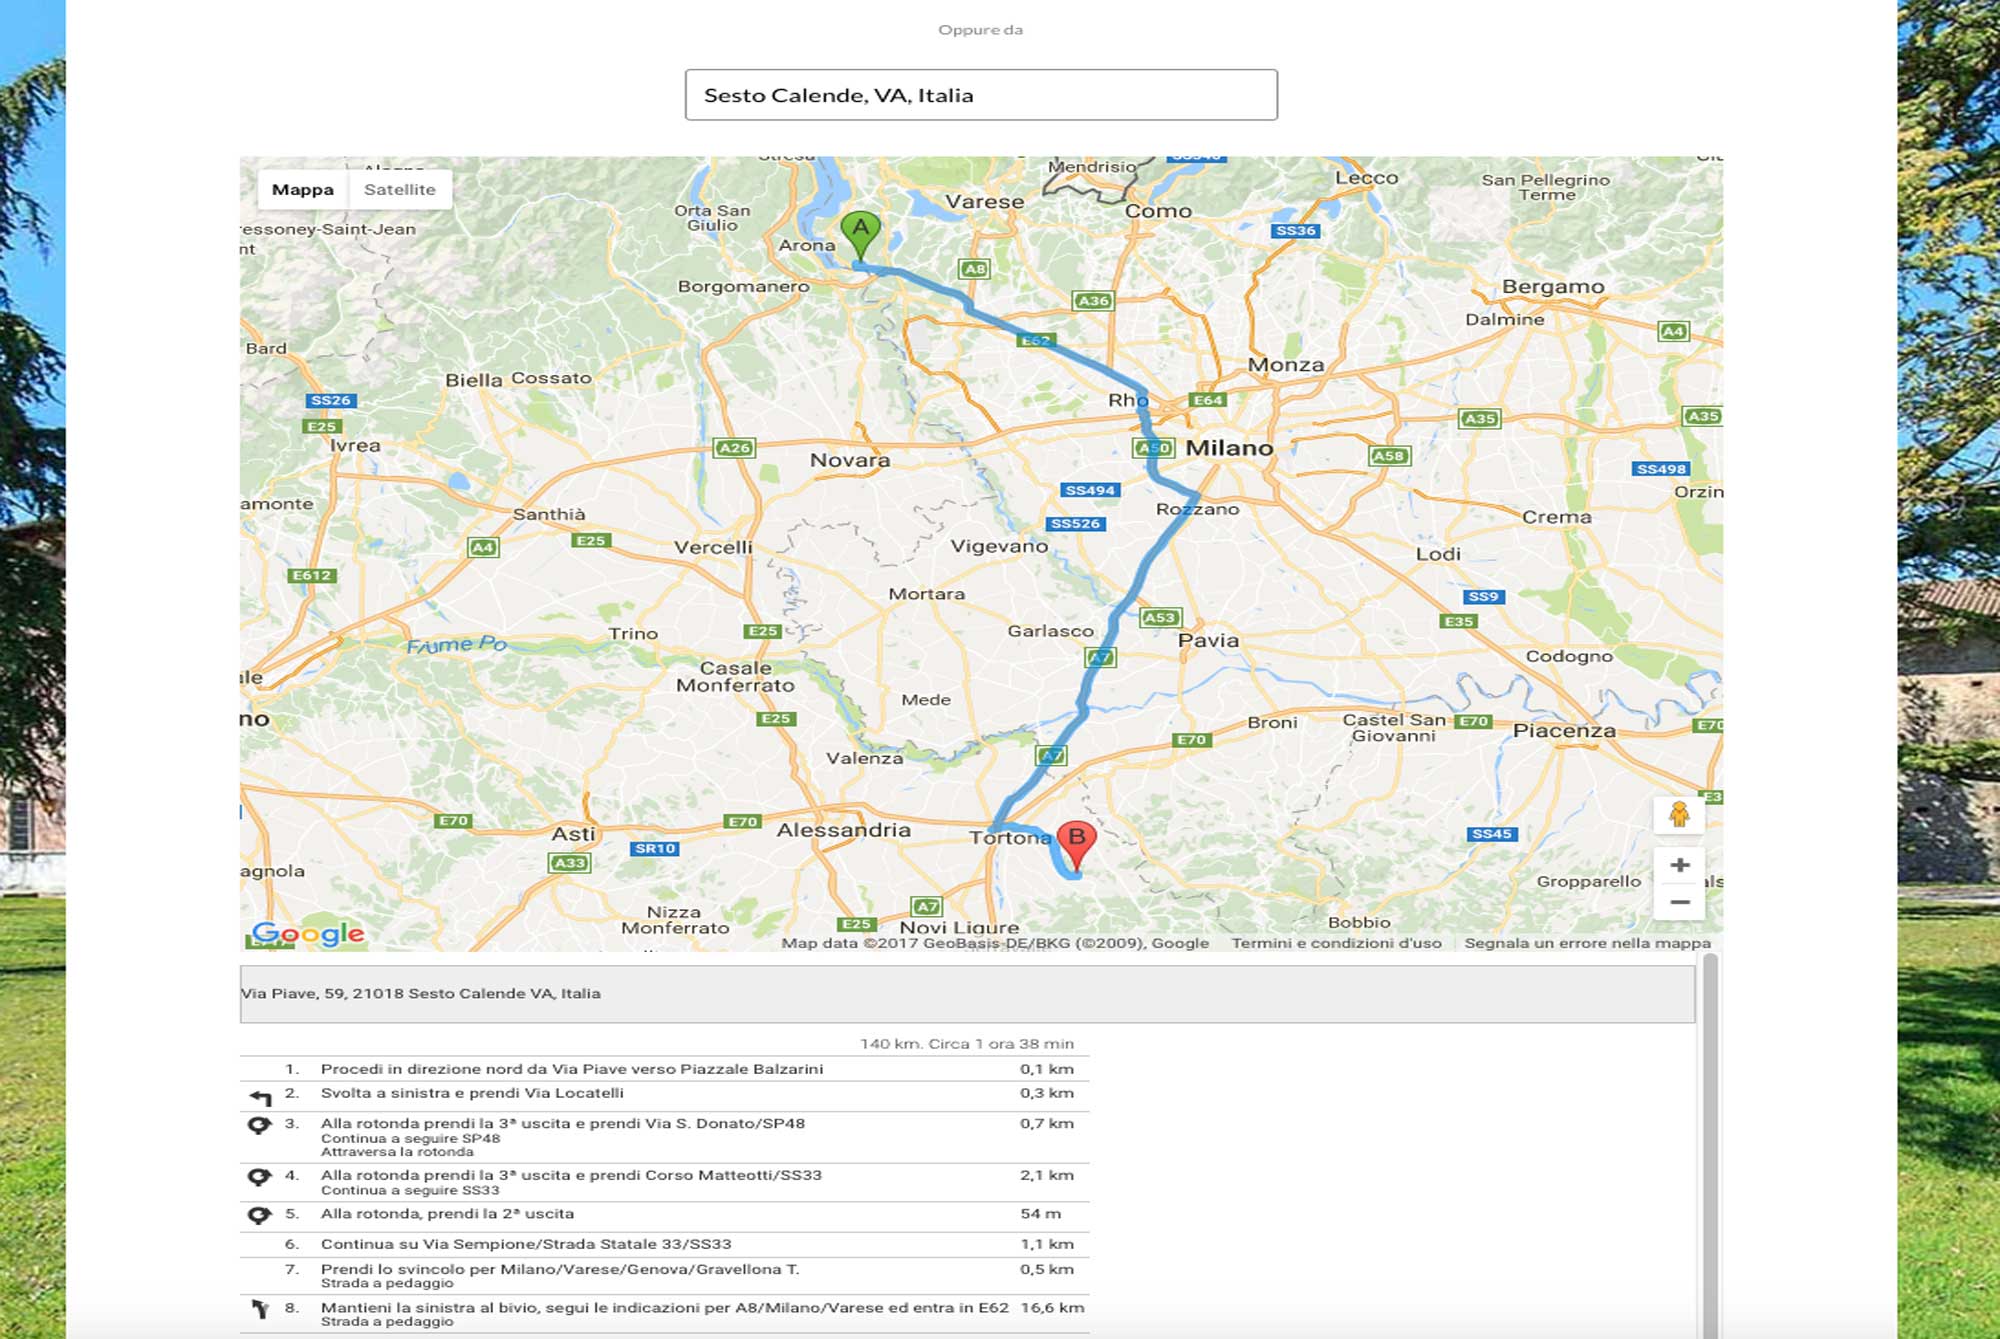Viewport: 2000px width, 1339px height.
Task: Select direction step 1 Procedi in direzione nord
Action: coord(572,1069)
